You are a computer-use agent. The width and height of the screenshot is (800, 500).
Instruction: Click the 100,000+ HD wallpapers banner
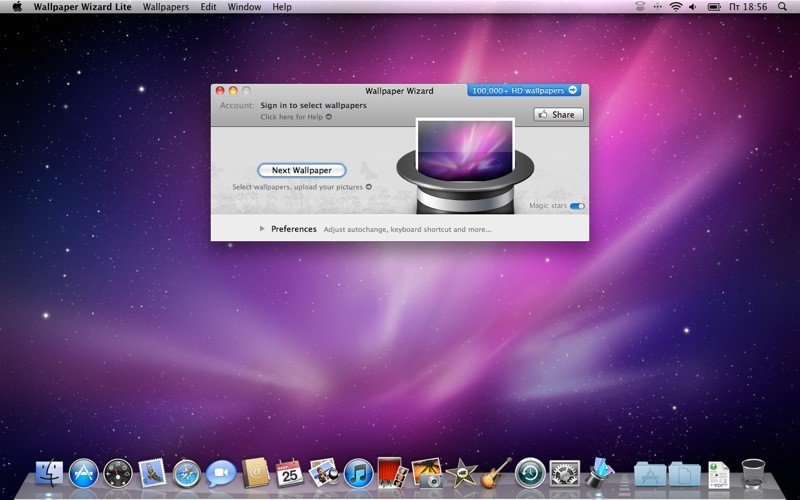[x=524, y=90]
